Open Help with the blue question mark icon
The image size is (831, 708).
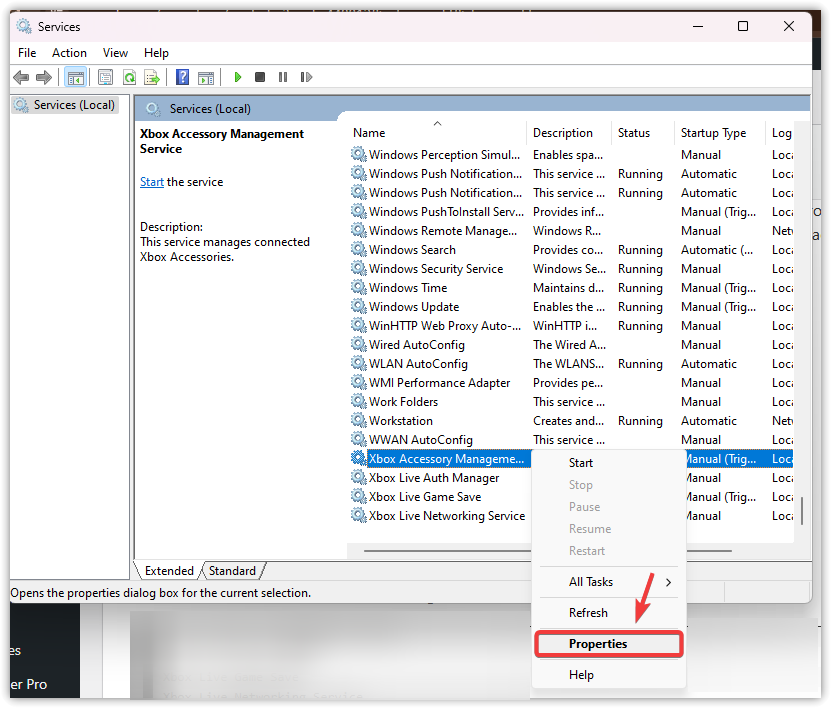point(182,77)
